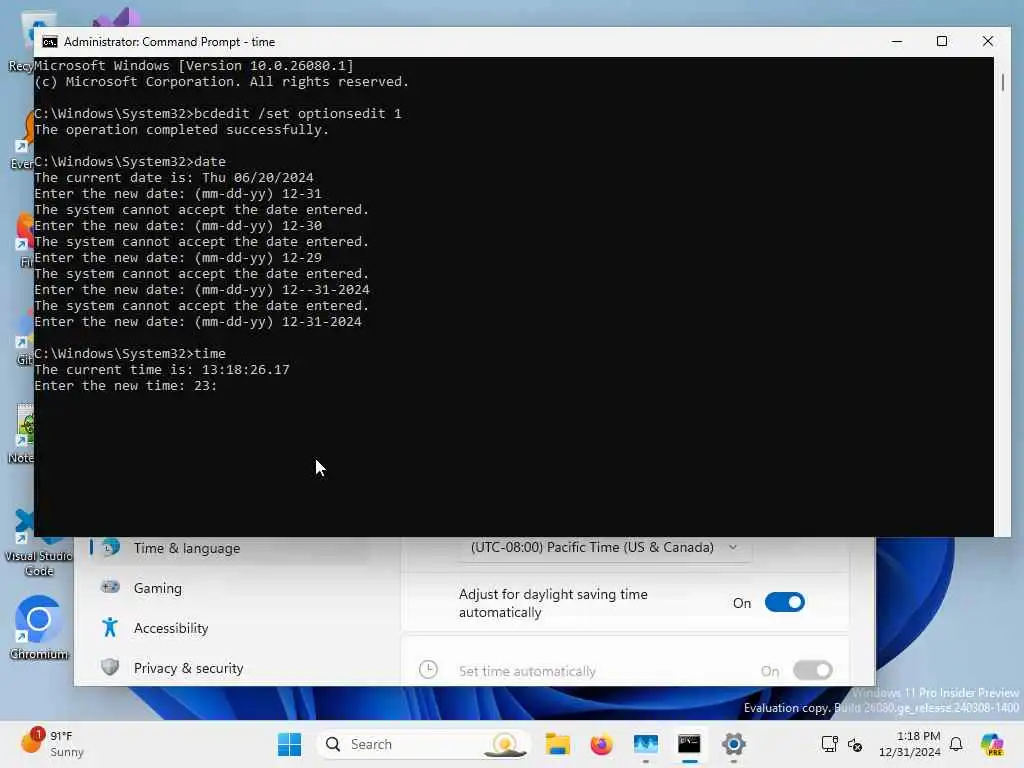Click 'The current date is: Thu 06/20/2024' line
The image size is (1024, 768).
click(x=174, y=178)
